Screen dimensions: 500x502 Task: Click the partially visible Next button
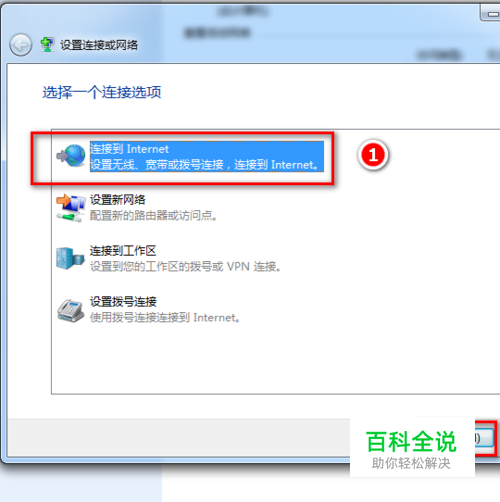[x=485, y=438]
